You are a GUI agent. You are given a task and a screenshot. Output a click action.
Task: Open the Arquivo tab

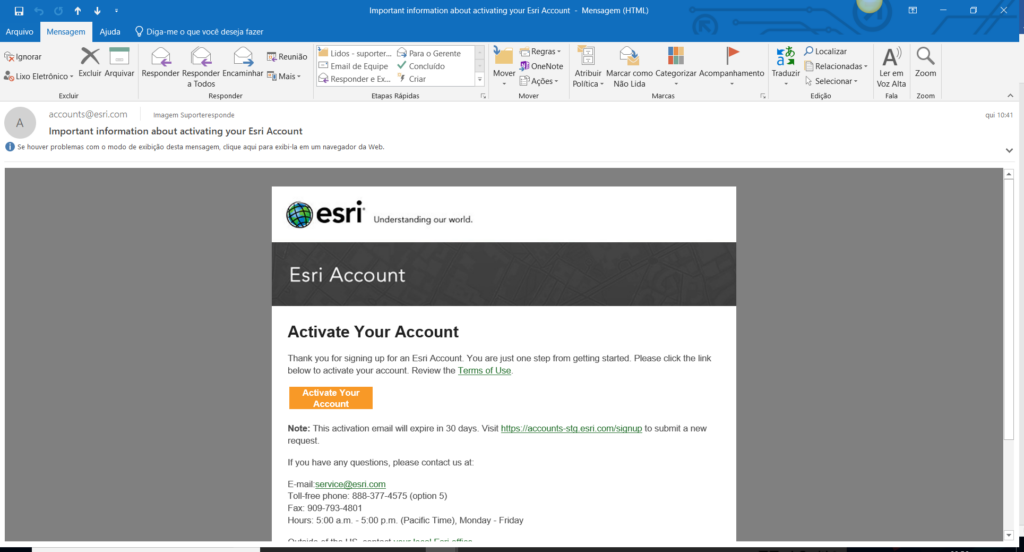(20, 31)
